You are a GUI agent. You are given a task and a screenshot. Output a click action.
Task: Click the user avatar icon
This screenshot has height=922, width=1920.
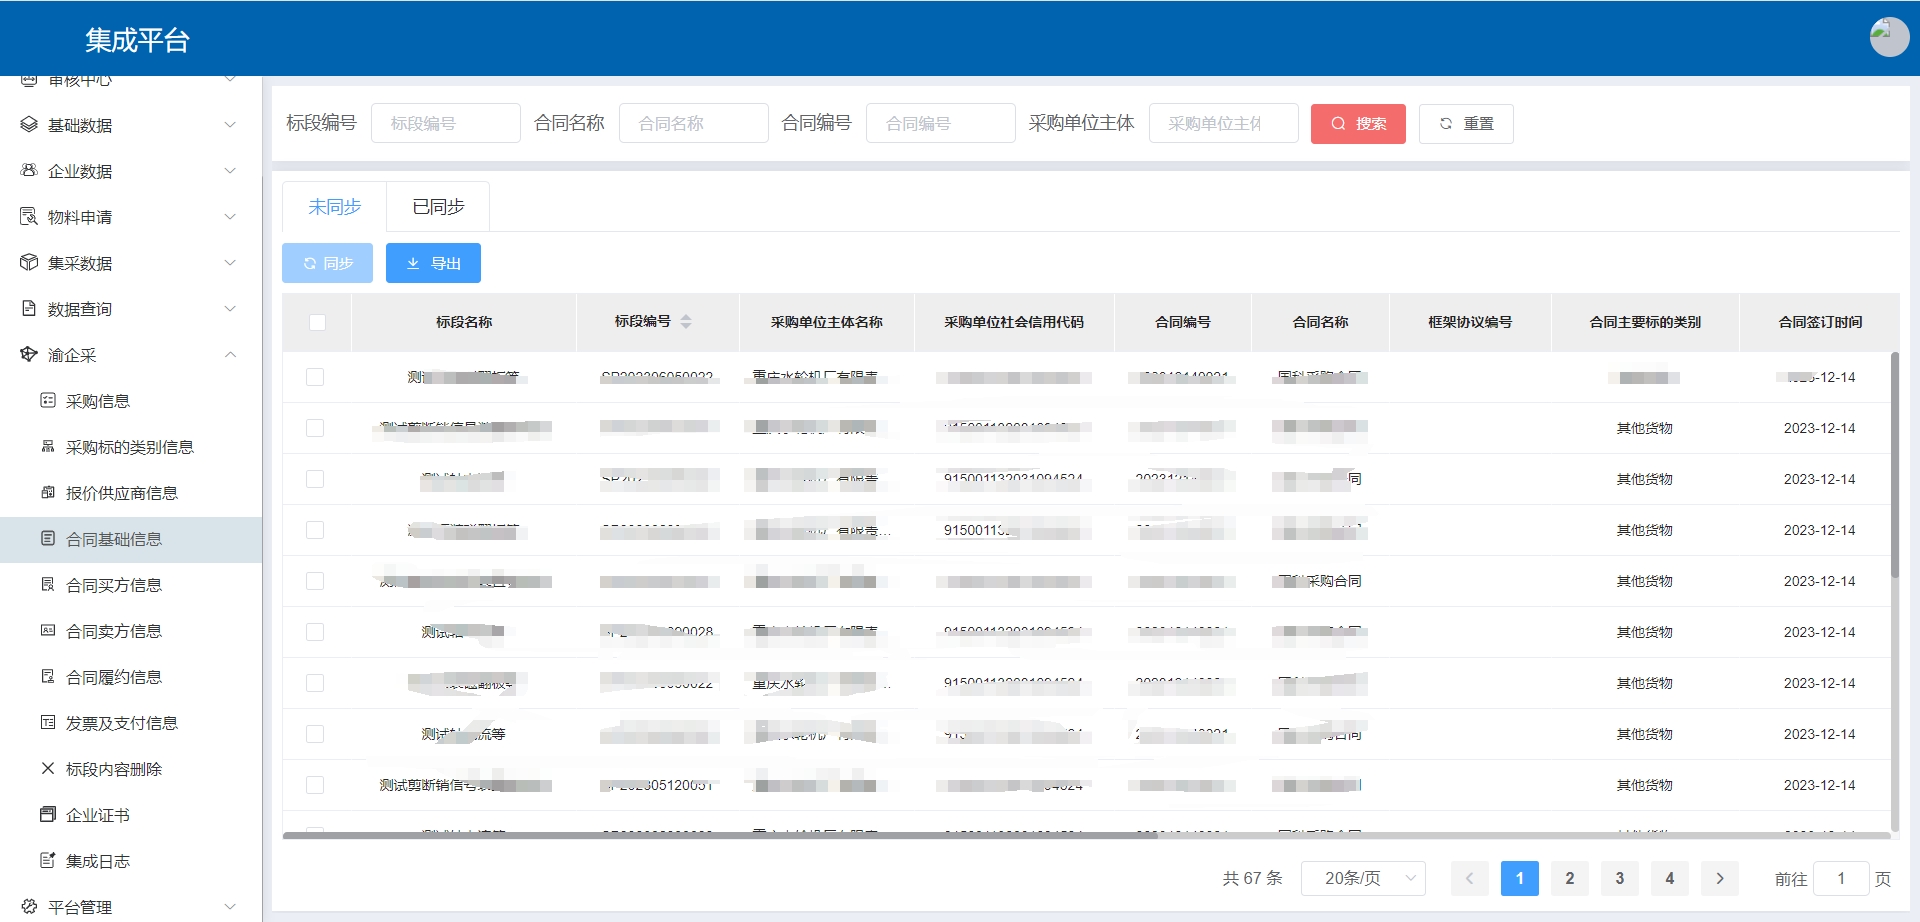1888,38
